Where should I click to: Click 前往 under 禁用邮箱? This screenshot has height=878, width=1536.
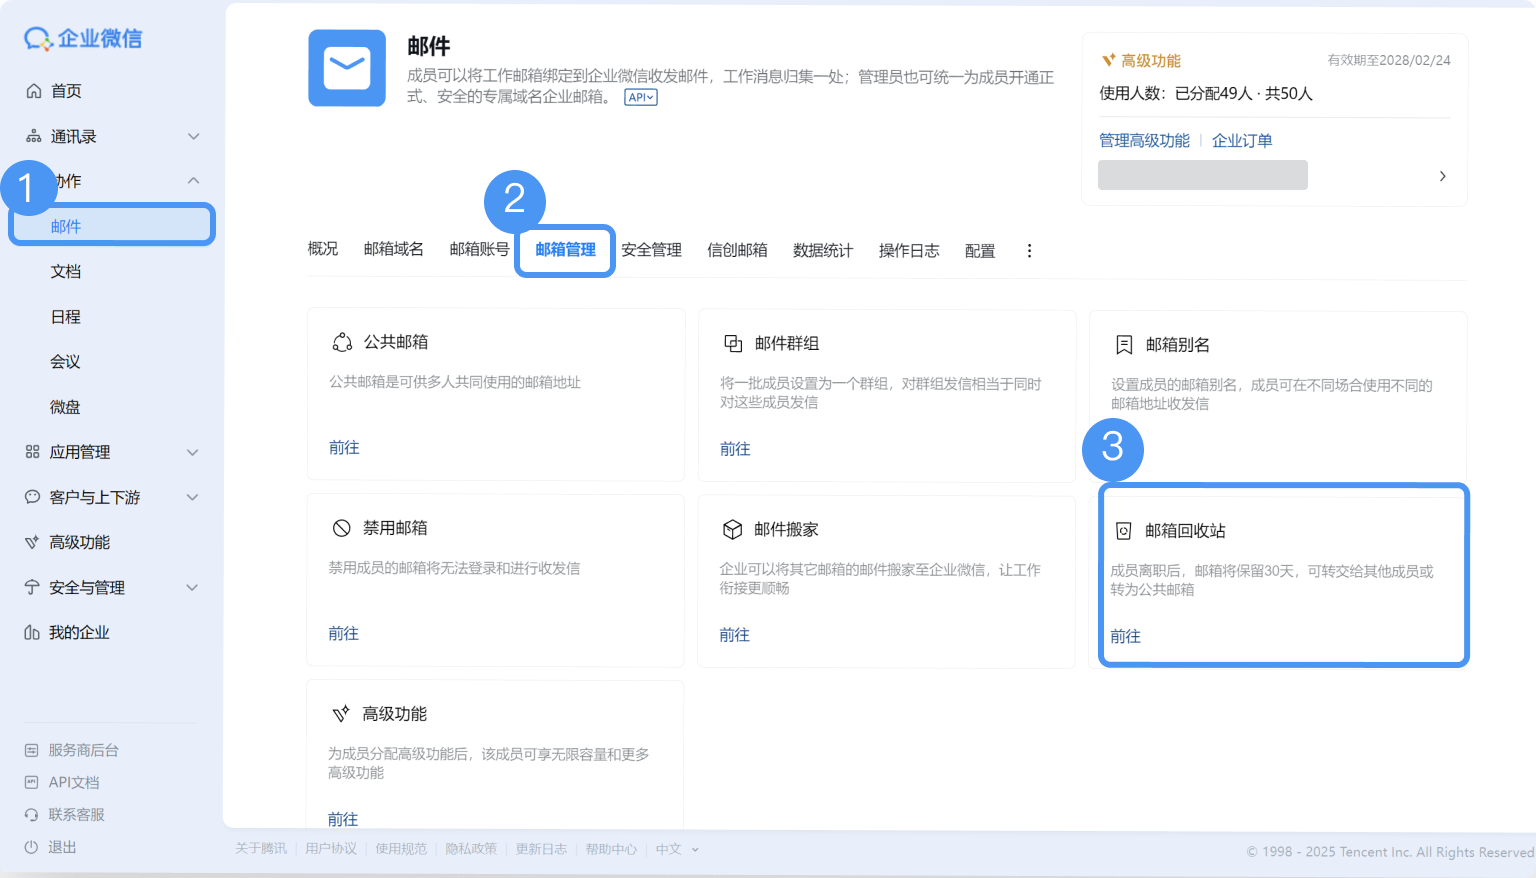343,634
